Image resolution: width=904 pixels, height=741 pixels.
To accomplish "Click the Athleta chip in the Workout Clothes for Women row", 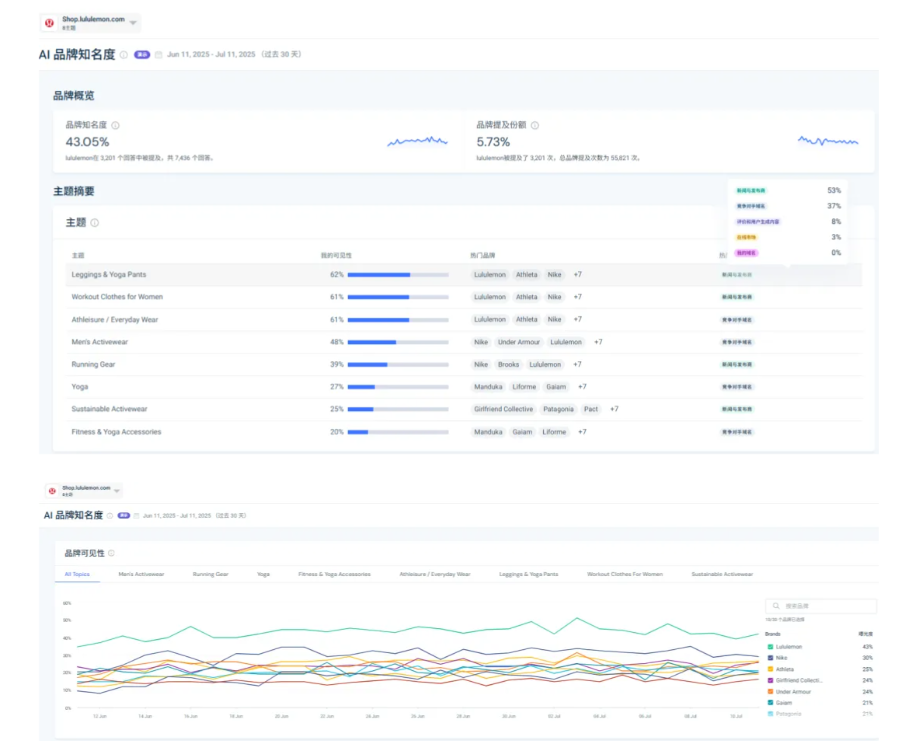I will click(x=526, y=297).
